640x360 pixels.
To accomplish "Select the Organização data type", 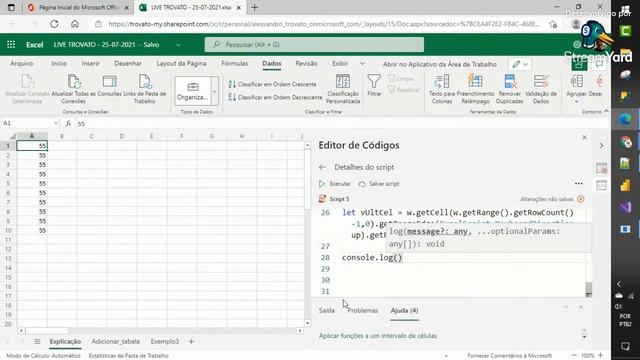I will (193, 91).
